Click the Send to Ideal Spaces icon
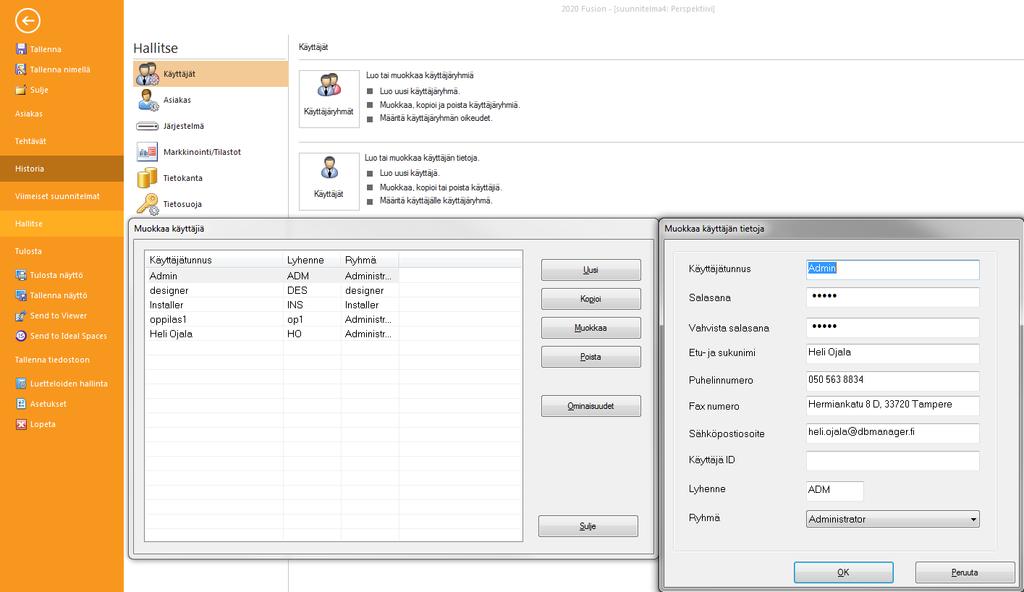 (x=21, y=336)
